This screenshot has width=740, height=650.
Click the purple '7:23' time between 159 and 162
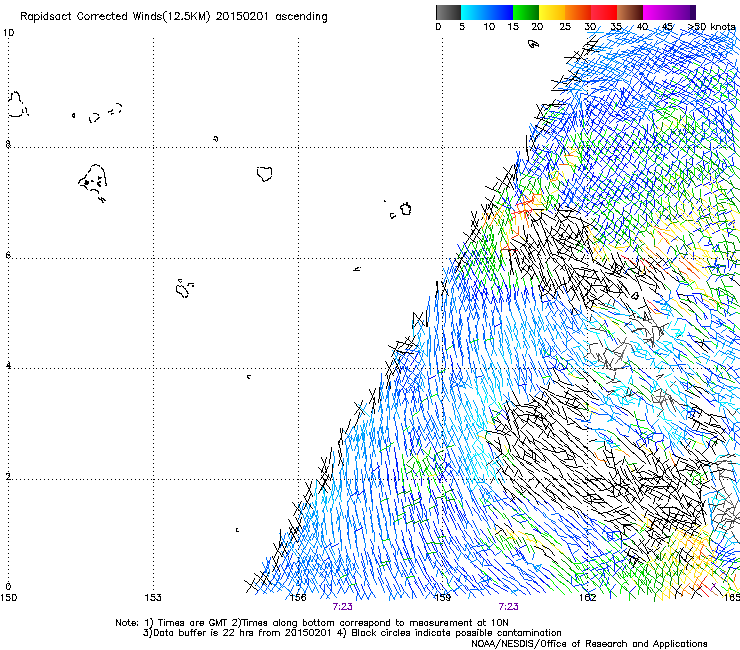pyautogui.click(x=508, y=607)
